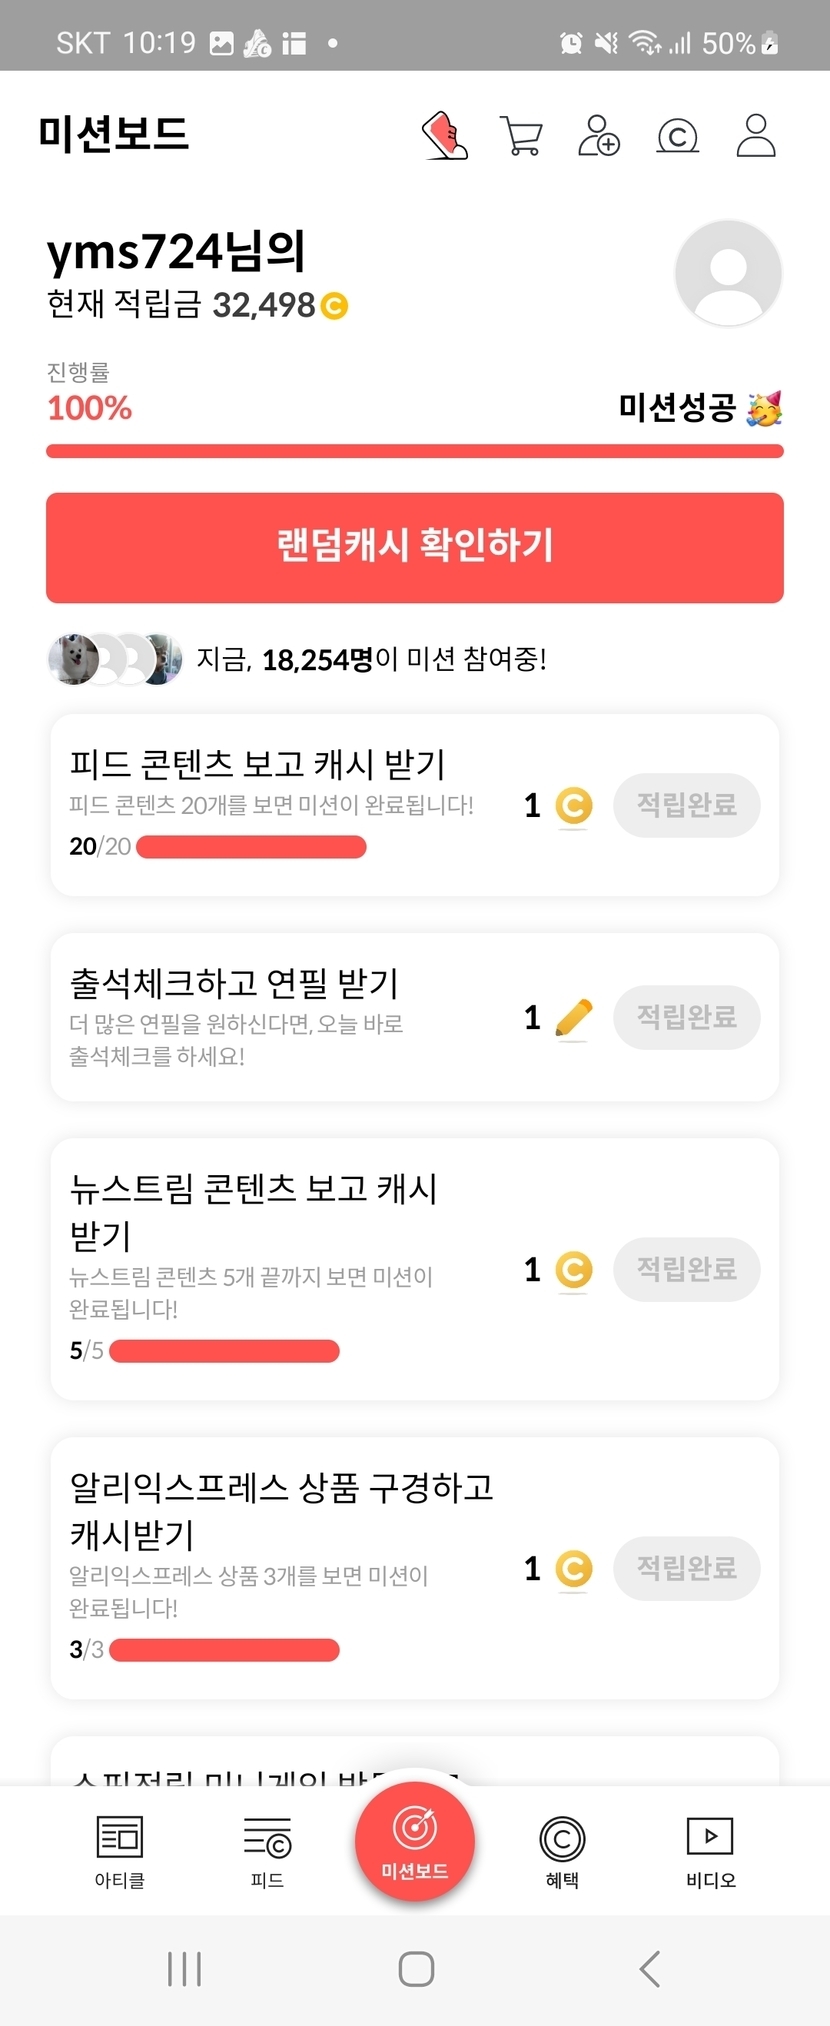
Task: Tap 적립완료 button for 피드 콘텐츠 mission
Action: pos(687,805)
